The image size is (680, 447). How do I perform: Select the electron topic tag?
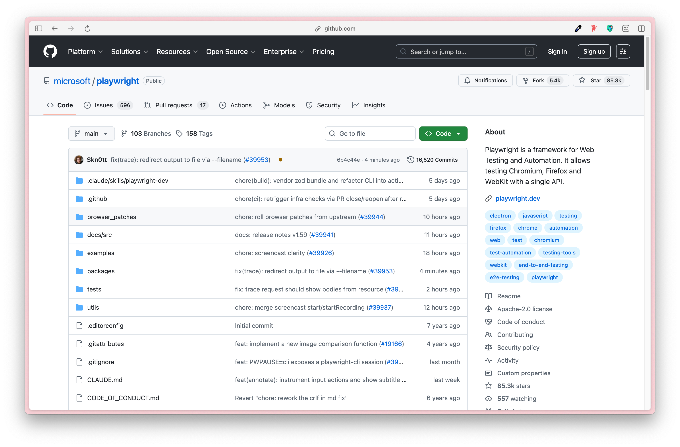click(500, 215)
